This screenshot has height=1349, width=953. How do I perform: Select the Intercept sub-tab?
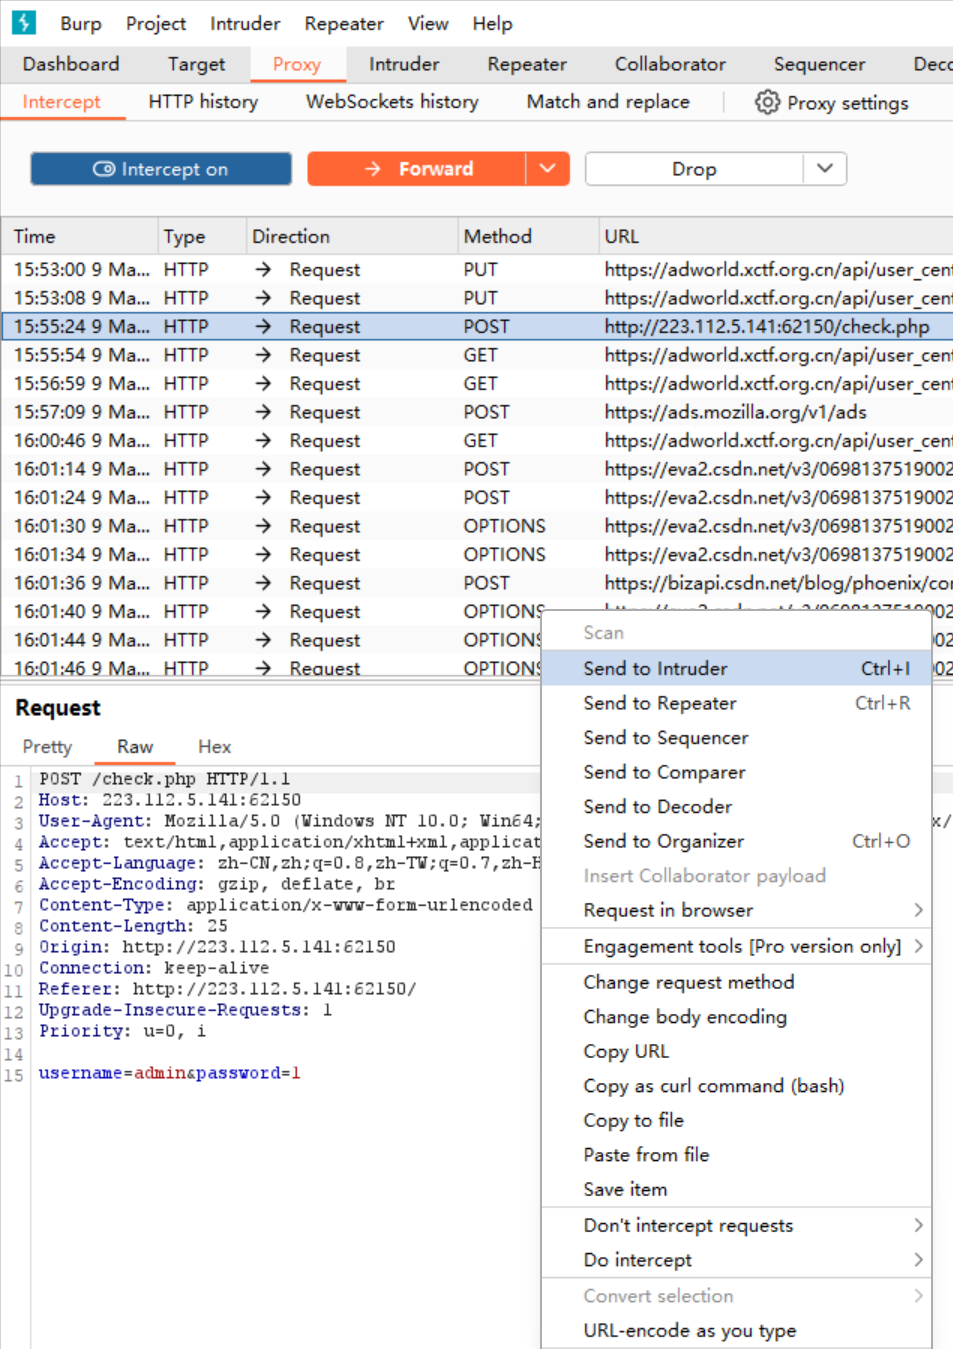pos(62,102)
